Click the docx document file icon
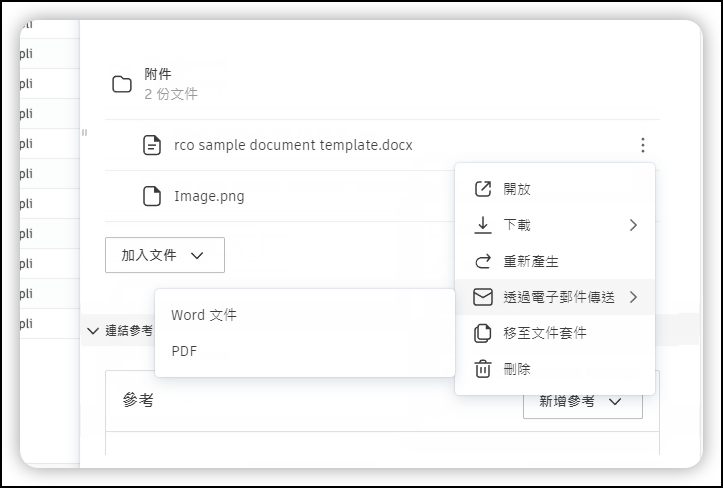The height and width of the screenshot is (488, 723). [x=152, y=145]
